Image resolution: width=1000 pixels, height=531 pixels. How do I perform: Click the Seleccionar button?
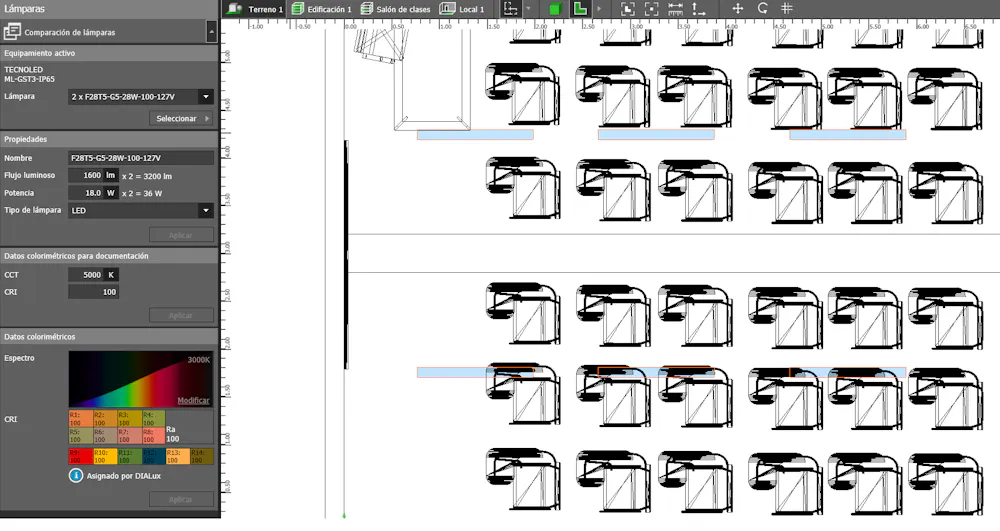click(x=181, y=119)
